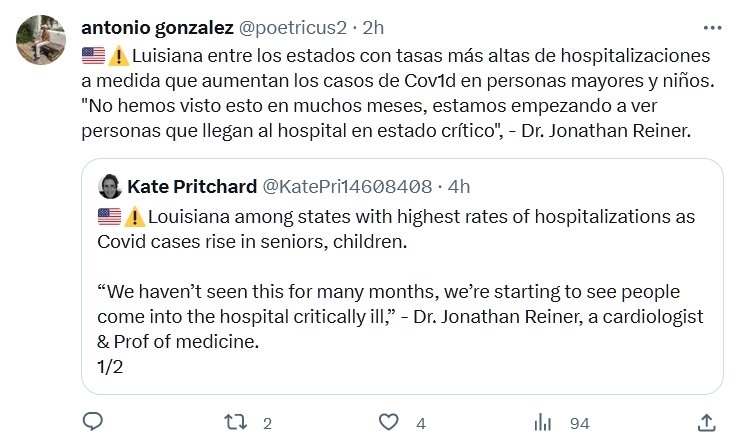Click the @KatePri14608408 handle
The width and height of the screenshot is (744, 448).
[346, 185]
